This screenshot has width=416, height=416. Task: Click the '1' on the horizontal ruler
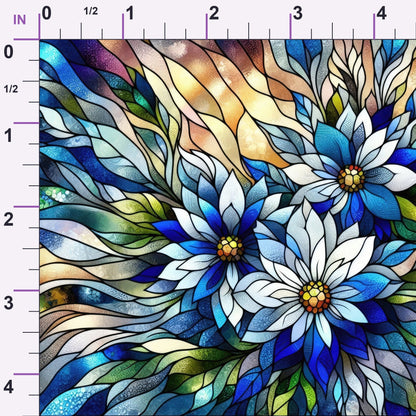130,14
